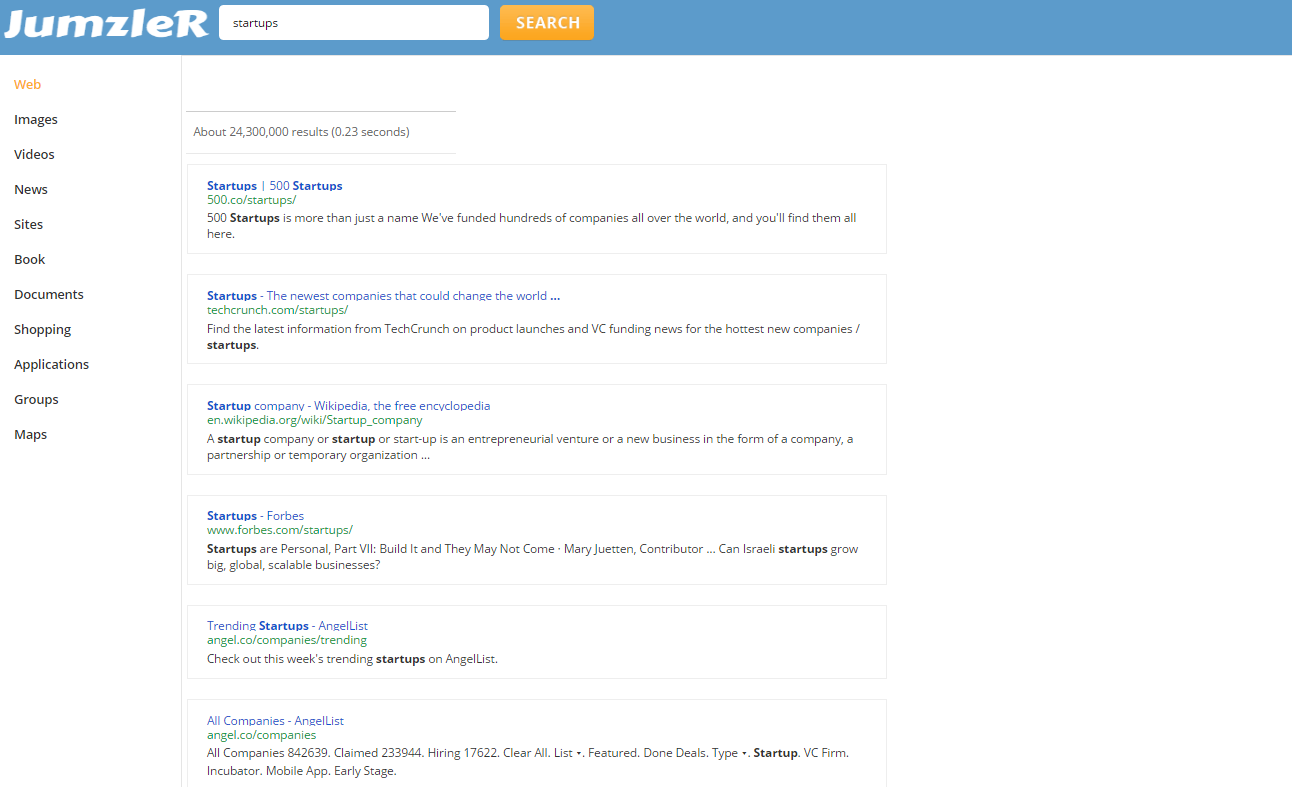
Task: Click the en.wikipedia.org/wiki/Startup_company URL
Action: click(x=315, y=420)
